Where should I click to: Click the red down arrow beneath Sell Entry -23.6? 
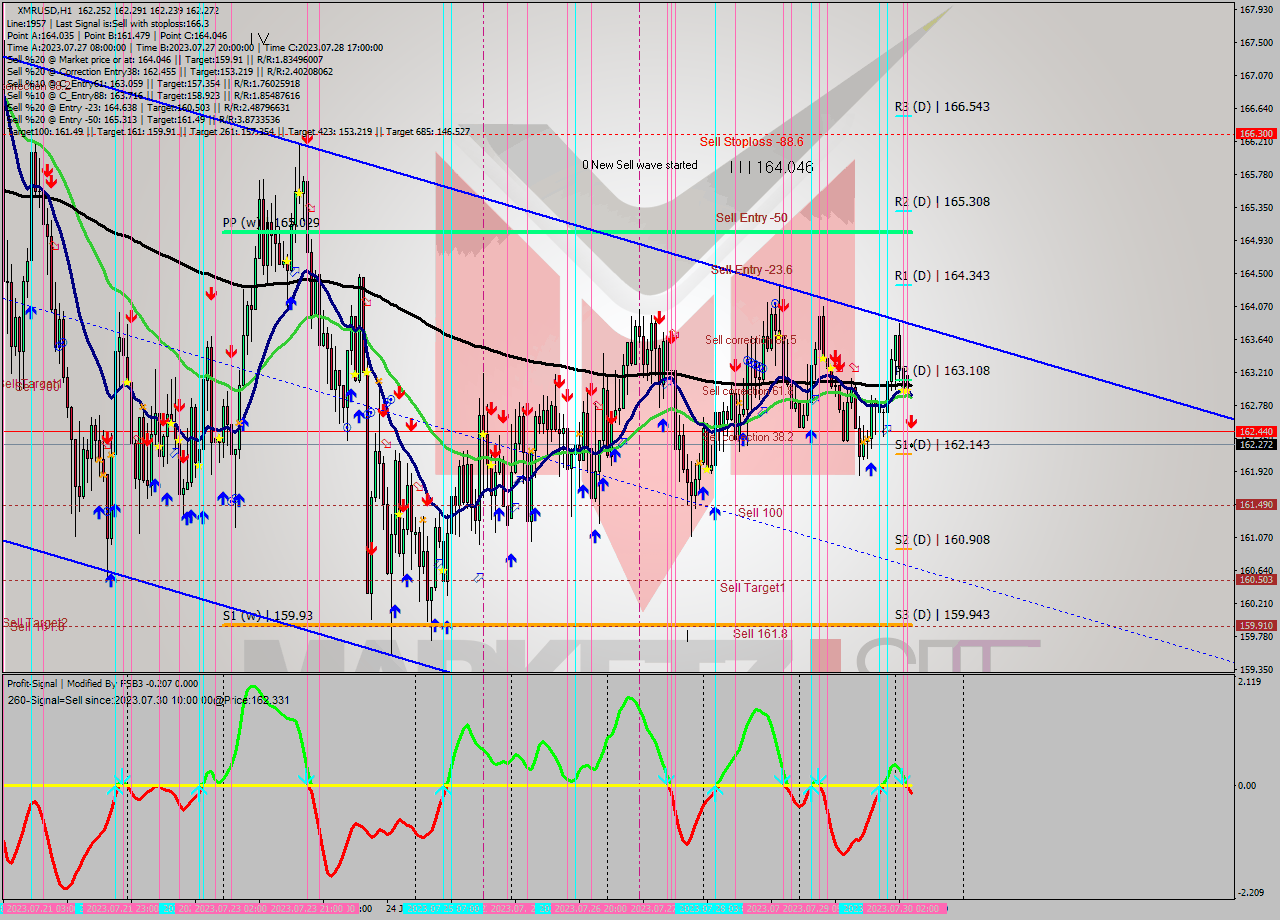(x=783, y=305)
